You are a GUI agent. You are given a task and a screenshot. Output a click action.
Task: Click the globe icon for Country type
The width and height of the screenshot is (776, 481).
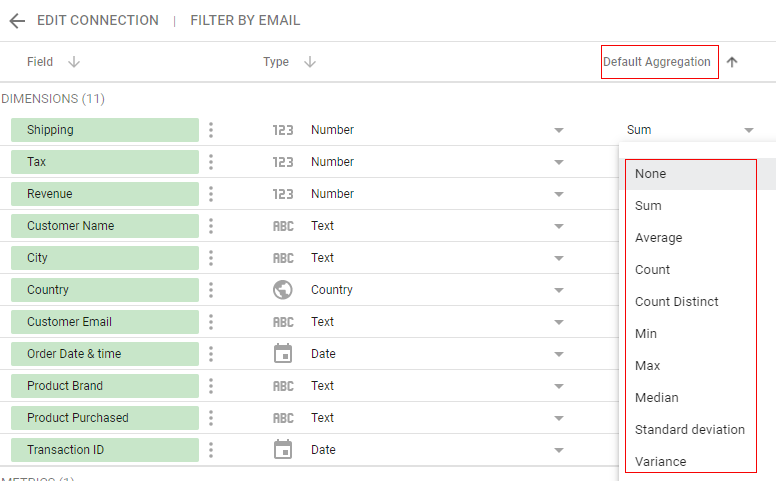283,290
